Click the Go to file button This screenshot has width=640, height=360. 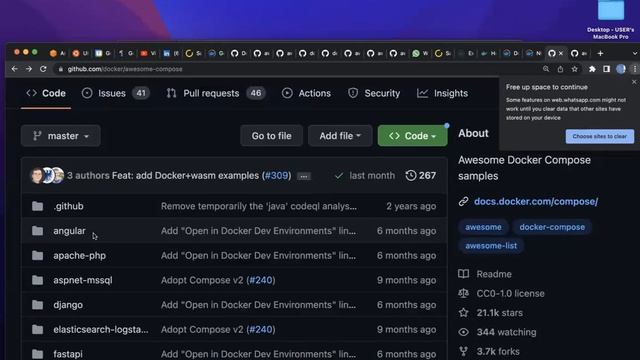271,136
